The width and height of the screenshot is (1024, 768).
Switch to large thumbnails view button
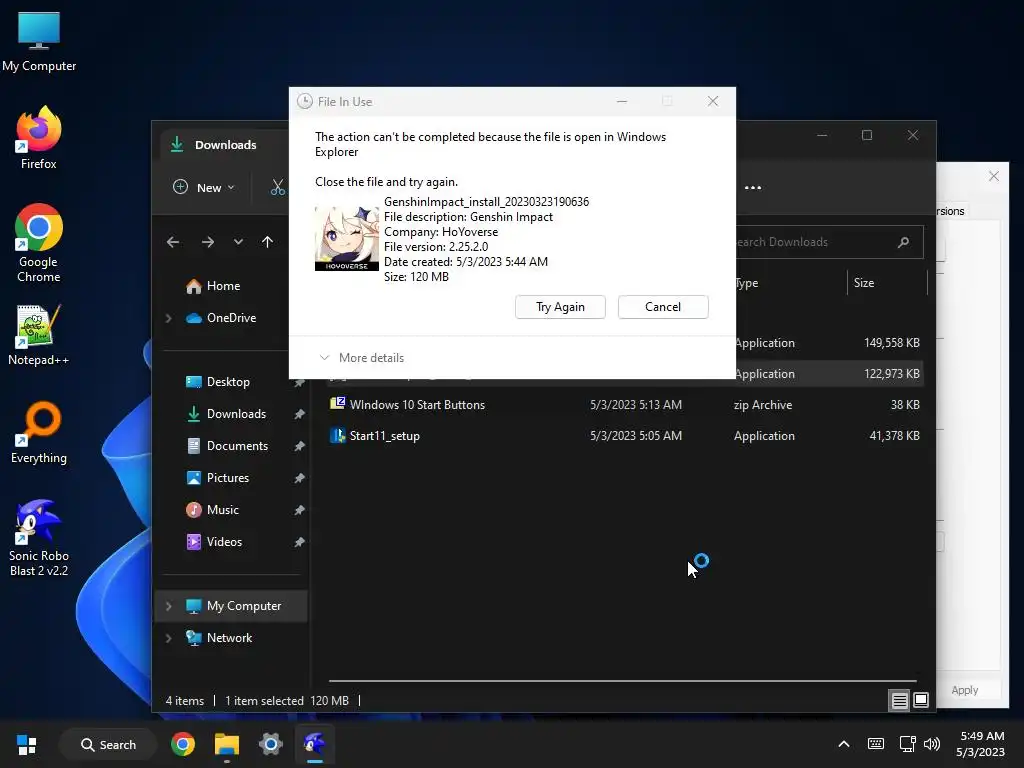pos(921,701)
